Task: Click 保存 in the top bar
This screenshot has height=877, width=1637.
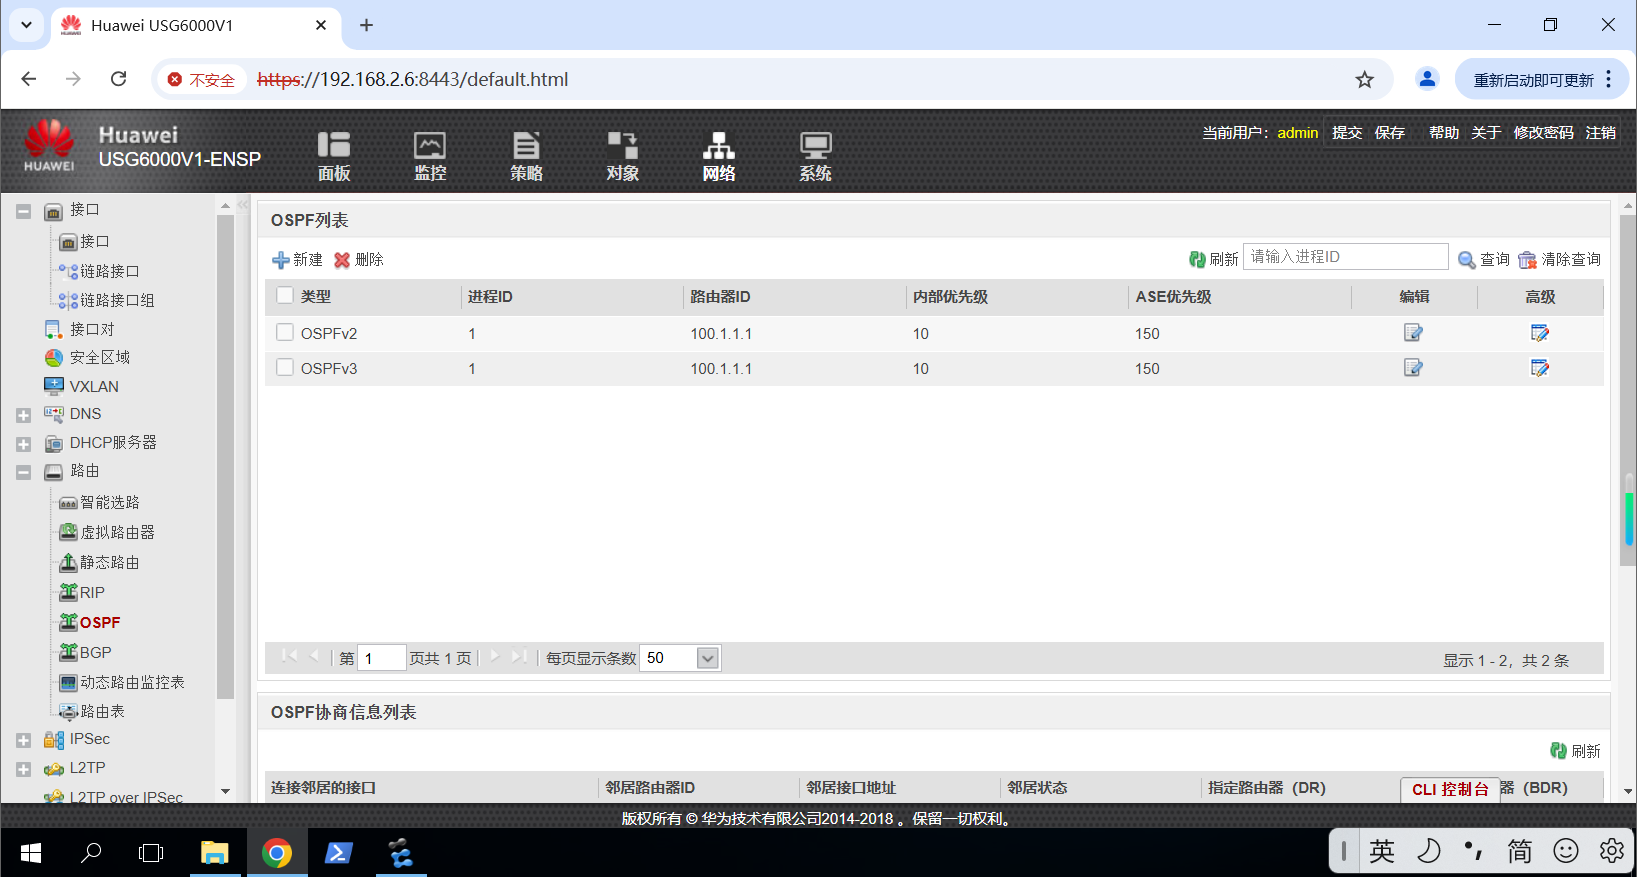Action: [x=1390, y=133]
